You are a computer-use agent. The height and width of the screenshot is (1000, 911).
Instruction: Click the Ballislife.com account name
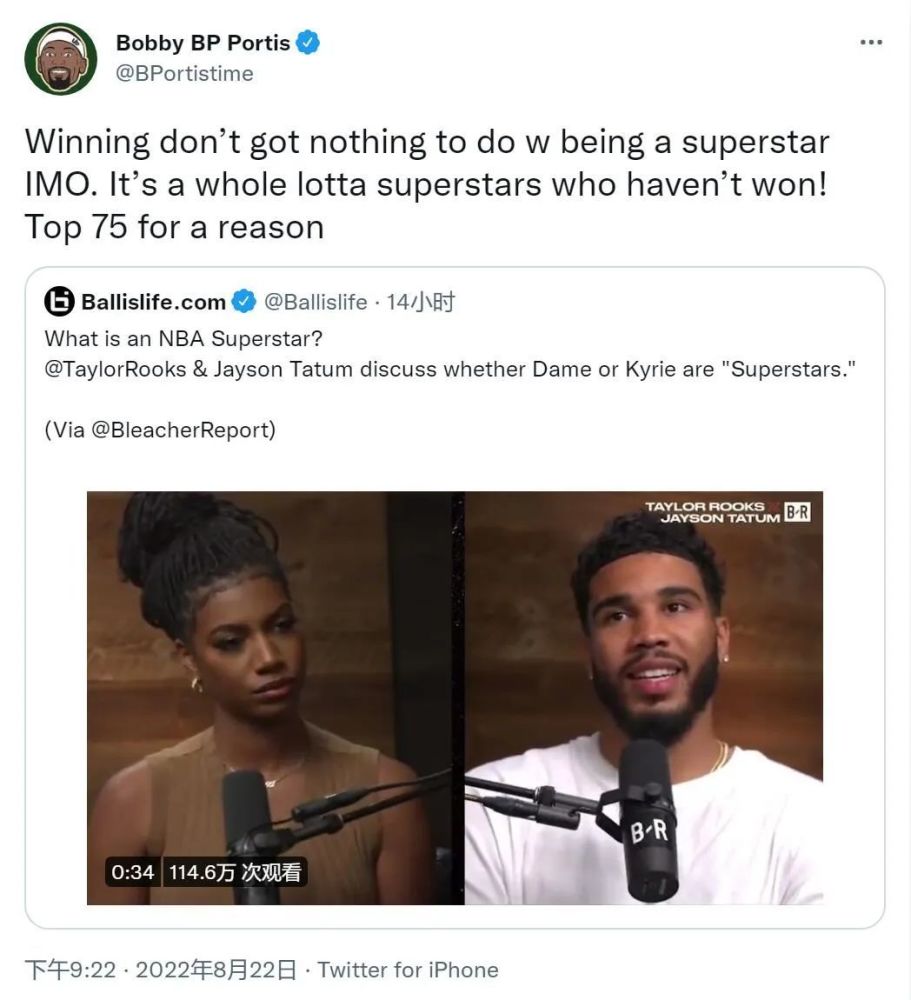(x=153, y=302)
